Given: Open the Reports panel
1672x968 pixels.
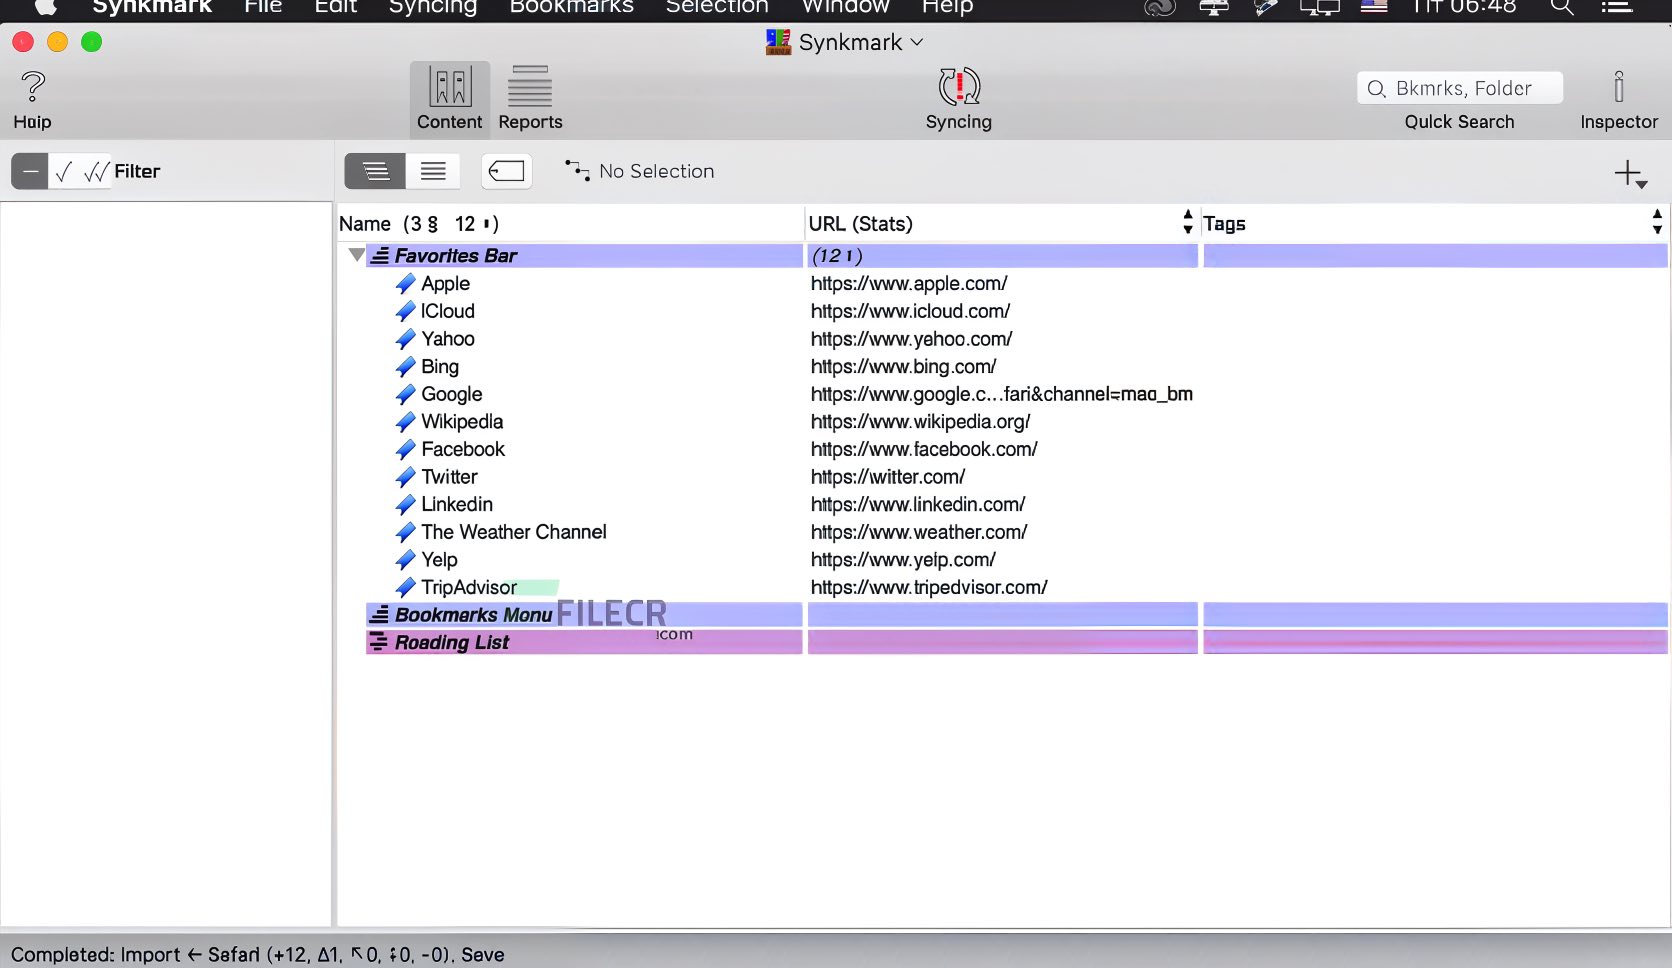Looking at the screenshot, I should tap(529, 97).
